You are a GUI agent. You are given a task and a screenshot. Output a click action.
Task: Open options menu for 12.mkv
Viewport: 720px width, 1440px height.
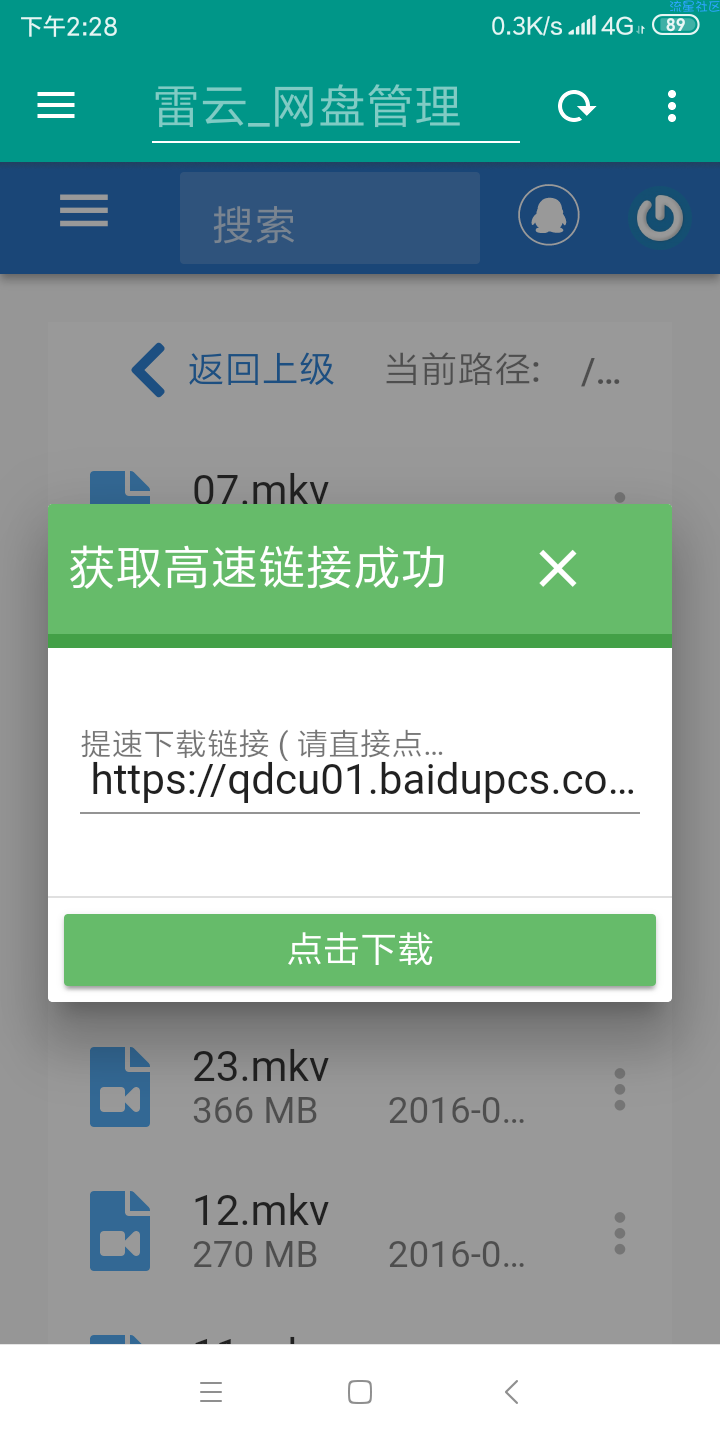tap(620, 1233)
